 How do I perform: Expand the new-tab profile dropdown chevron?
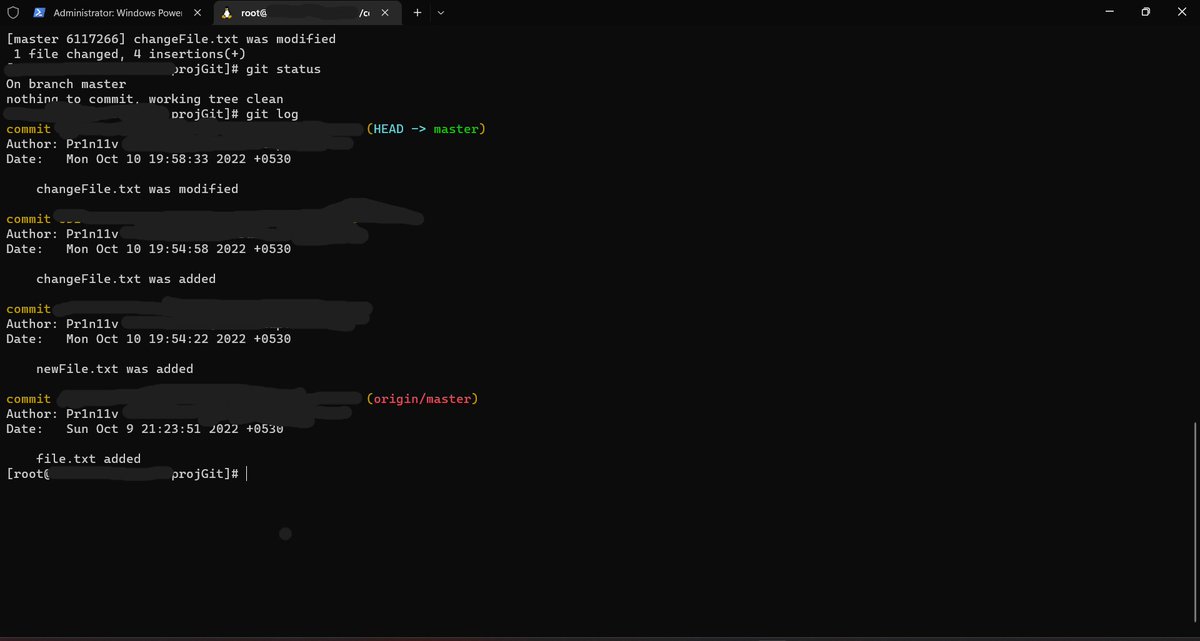point(441,13)
